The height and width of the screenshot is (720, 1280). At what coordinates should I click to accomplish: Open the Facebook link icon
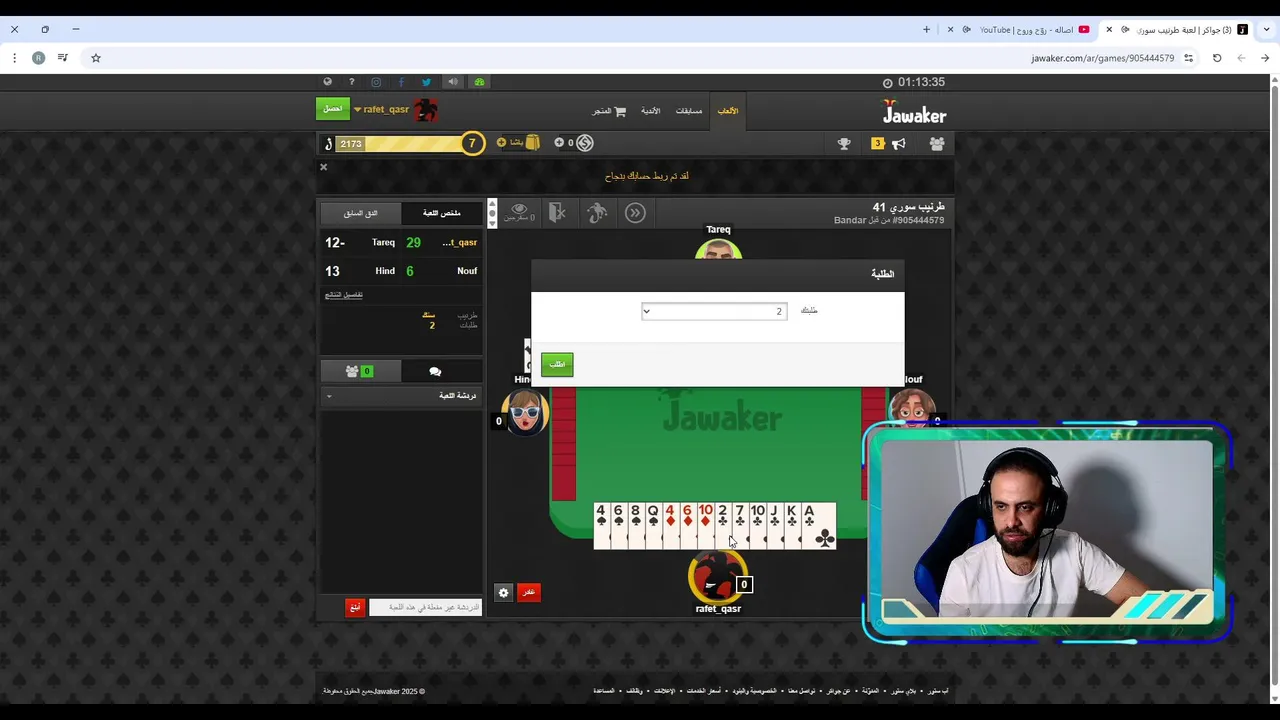pos(401,82)
